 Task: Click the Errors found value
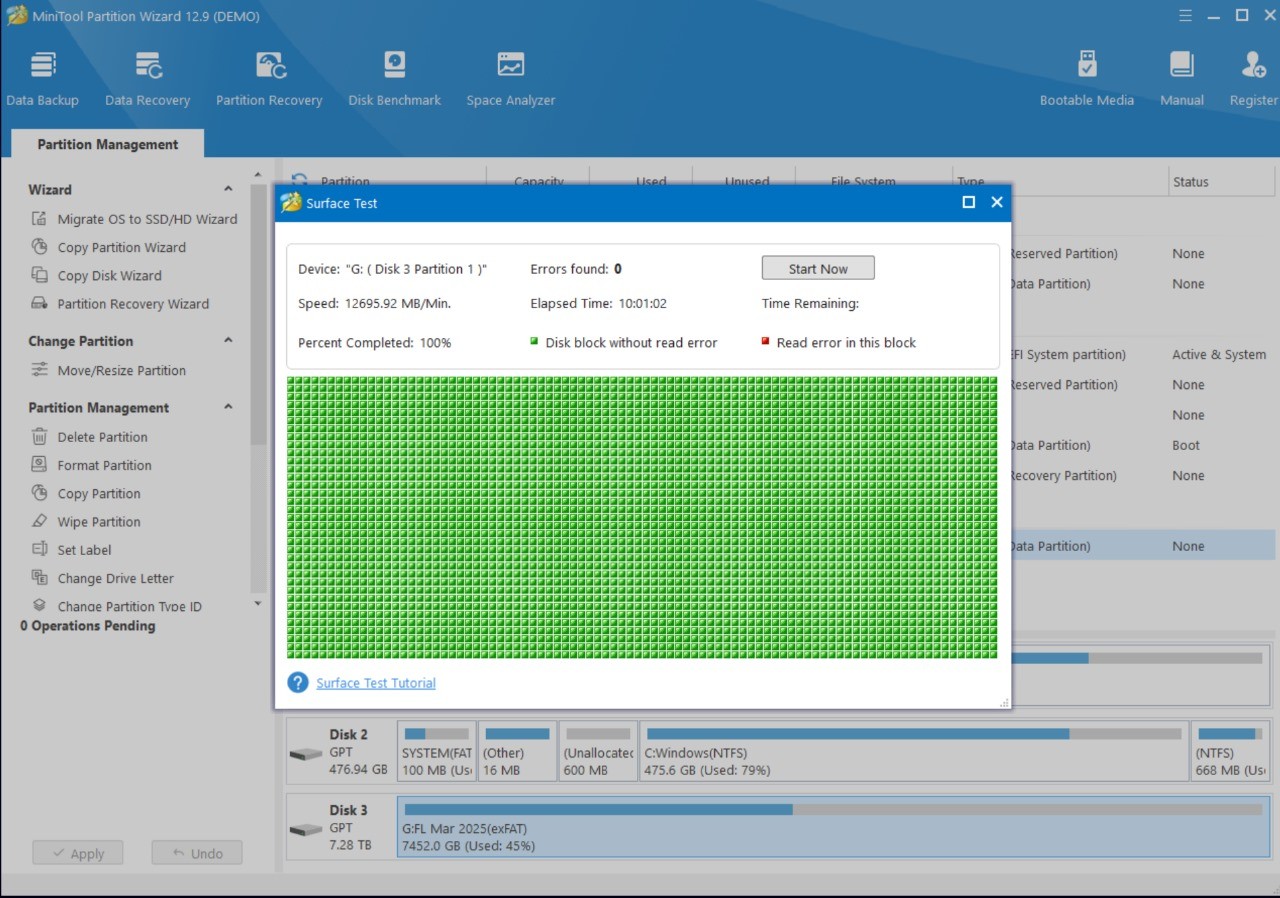tap(618, 269)
